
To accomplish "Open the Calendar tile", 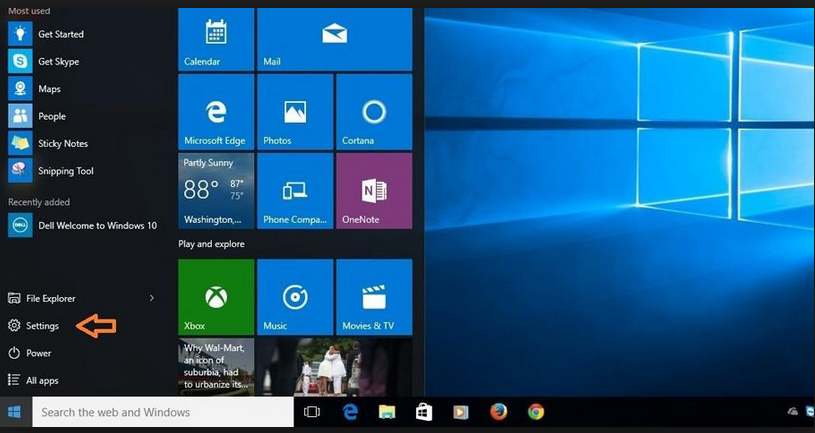I will [x=216, y=40].
